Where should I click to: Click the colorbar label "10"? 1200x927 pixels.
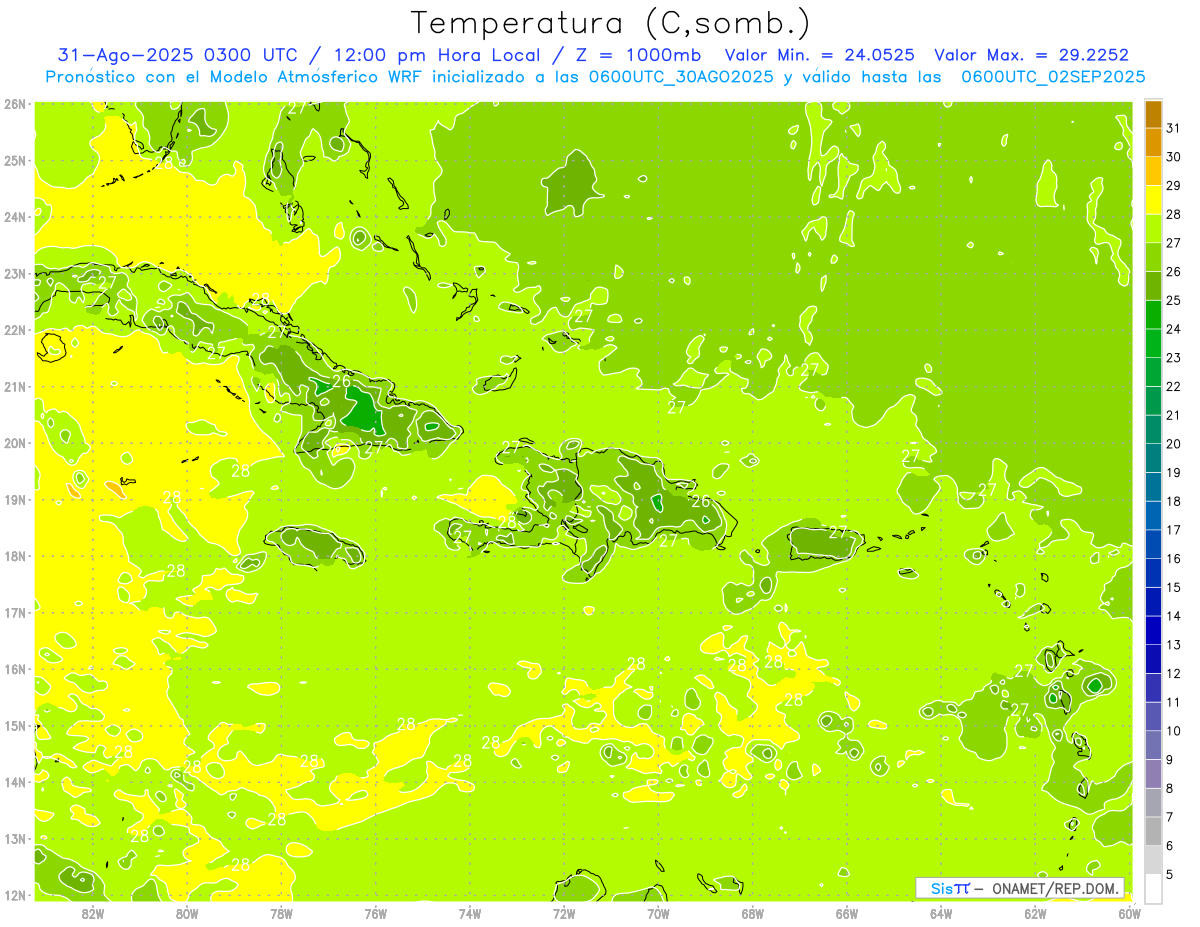tap(1173, 731)
